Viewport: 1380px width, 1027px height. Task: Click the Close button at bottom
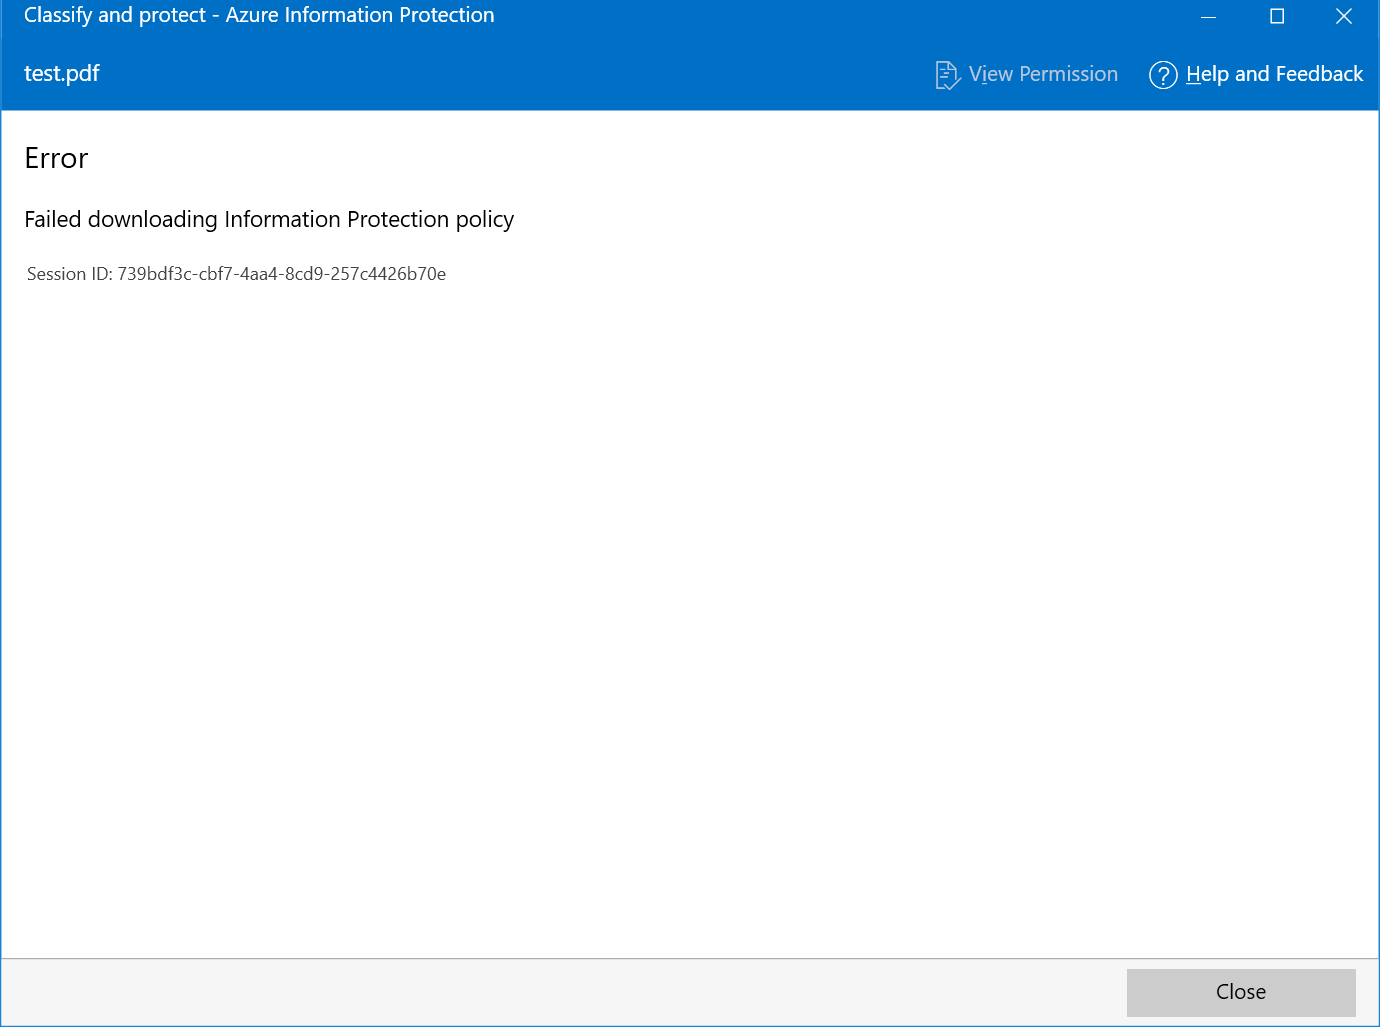(x=1241, y=992)
